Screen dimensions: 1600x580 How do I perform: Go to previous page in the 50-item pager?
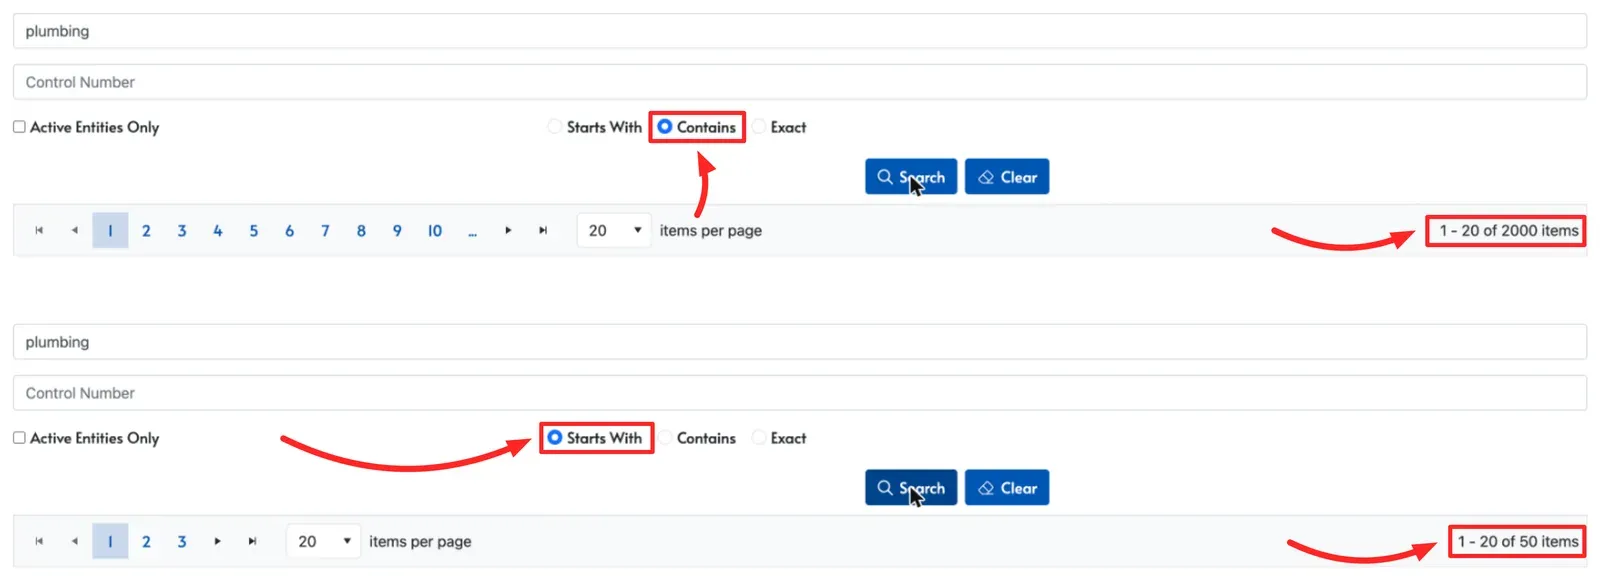(x=74, y=542)
